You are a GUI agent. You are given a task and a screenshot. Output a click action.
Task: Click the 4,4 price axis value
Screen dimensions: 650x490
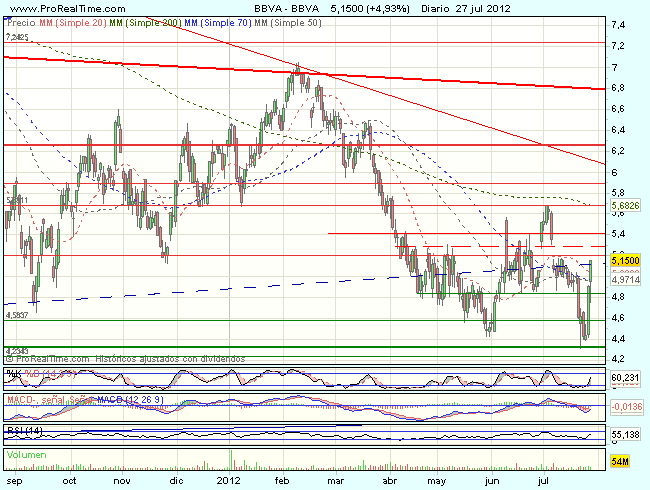(617, 339)
